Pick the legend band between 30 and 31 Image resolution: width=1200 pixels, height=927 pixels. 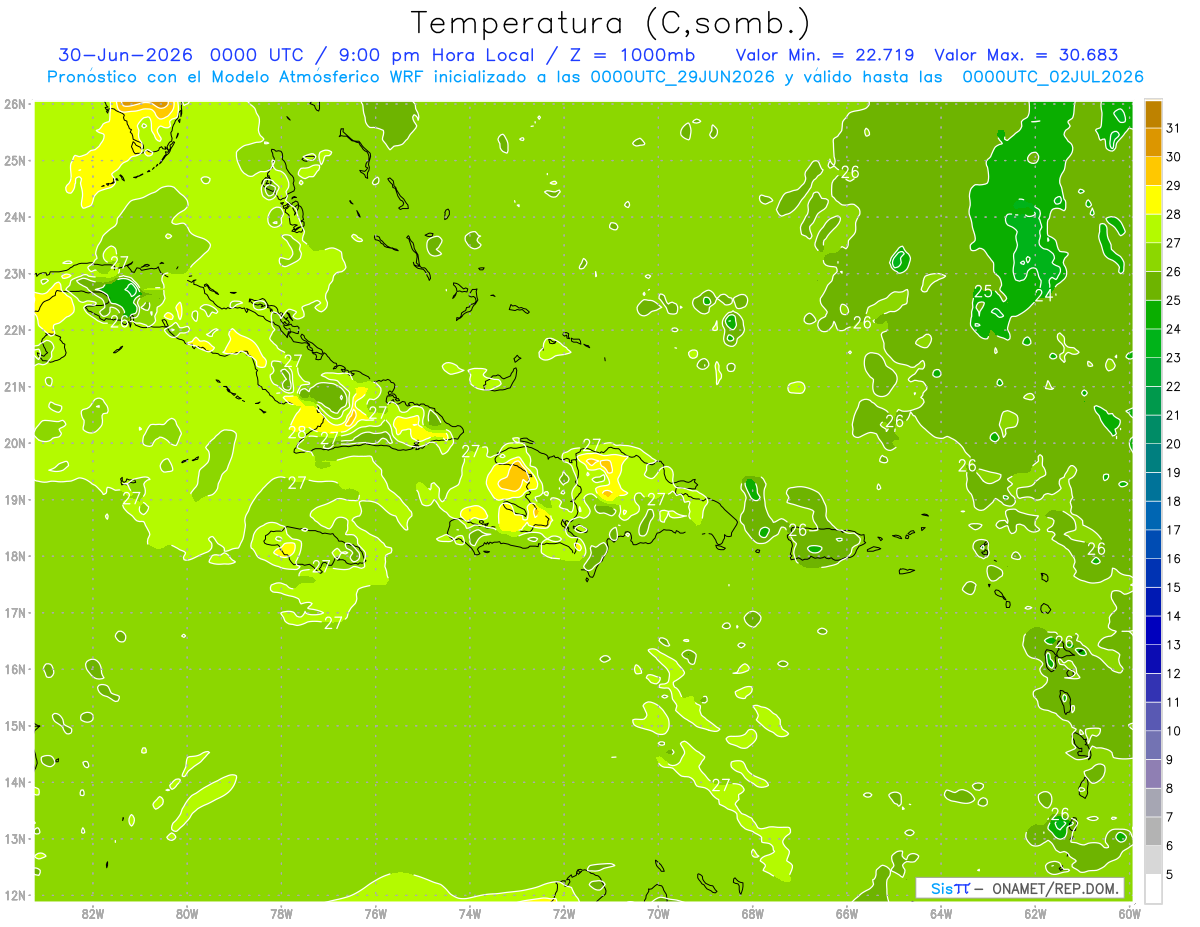click(1153, 142)
